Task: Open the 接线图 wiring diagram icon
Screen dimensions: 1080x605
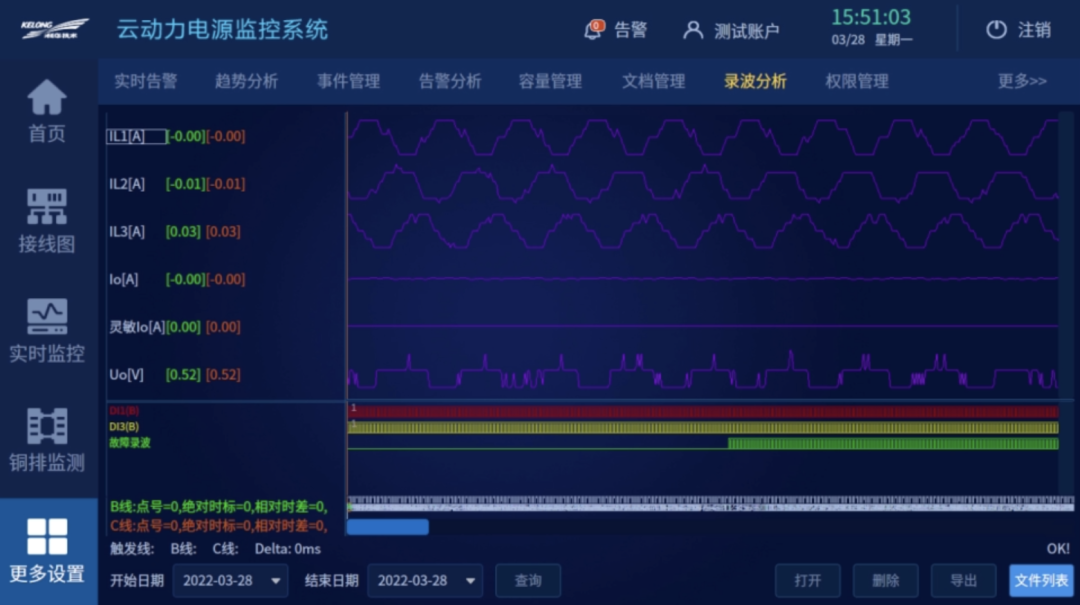Action: tap(47, 207)
